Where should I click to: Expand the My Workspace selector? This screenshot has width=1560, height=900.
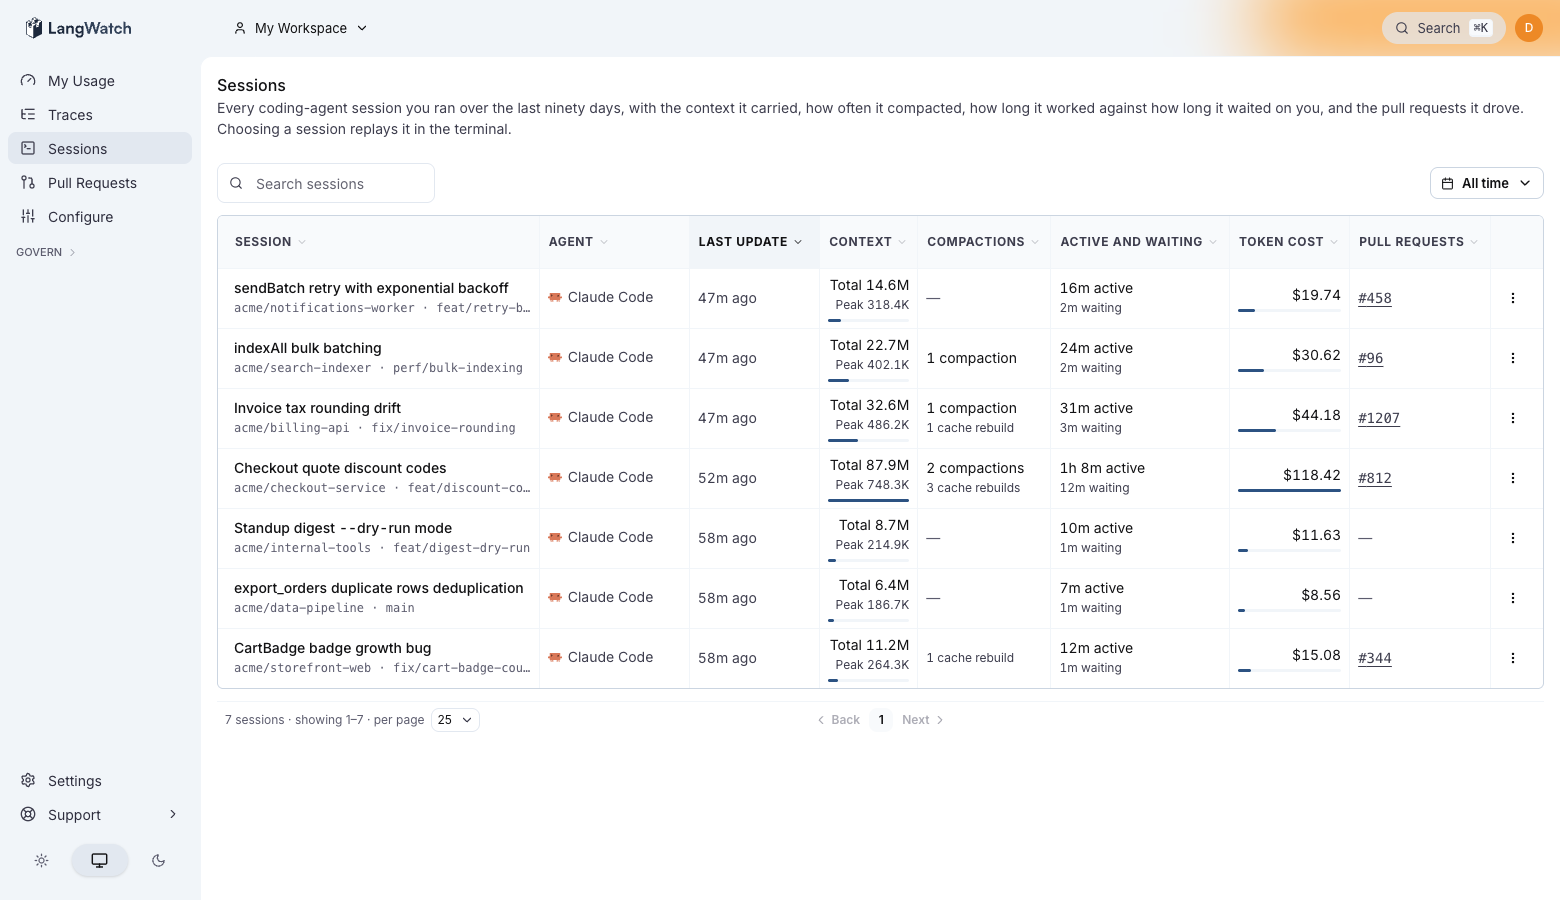(x=300, y=28)
